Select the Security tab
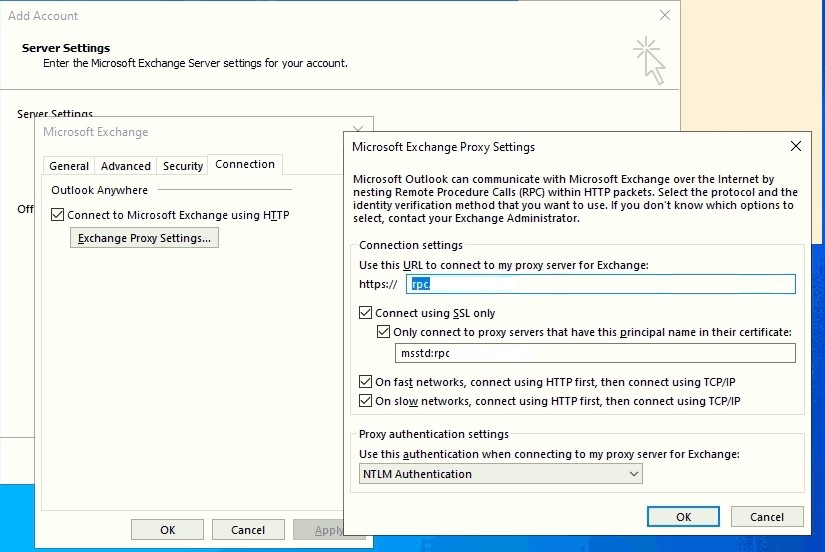Viewport: 825px width, 552px height. pyautogui.click(x=183, y=166)
